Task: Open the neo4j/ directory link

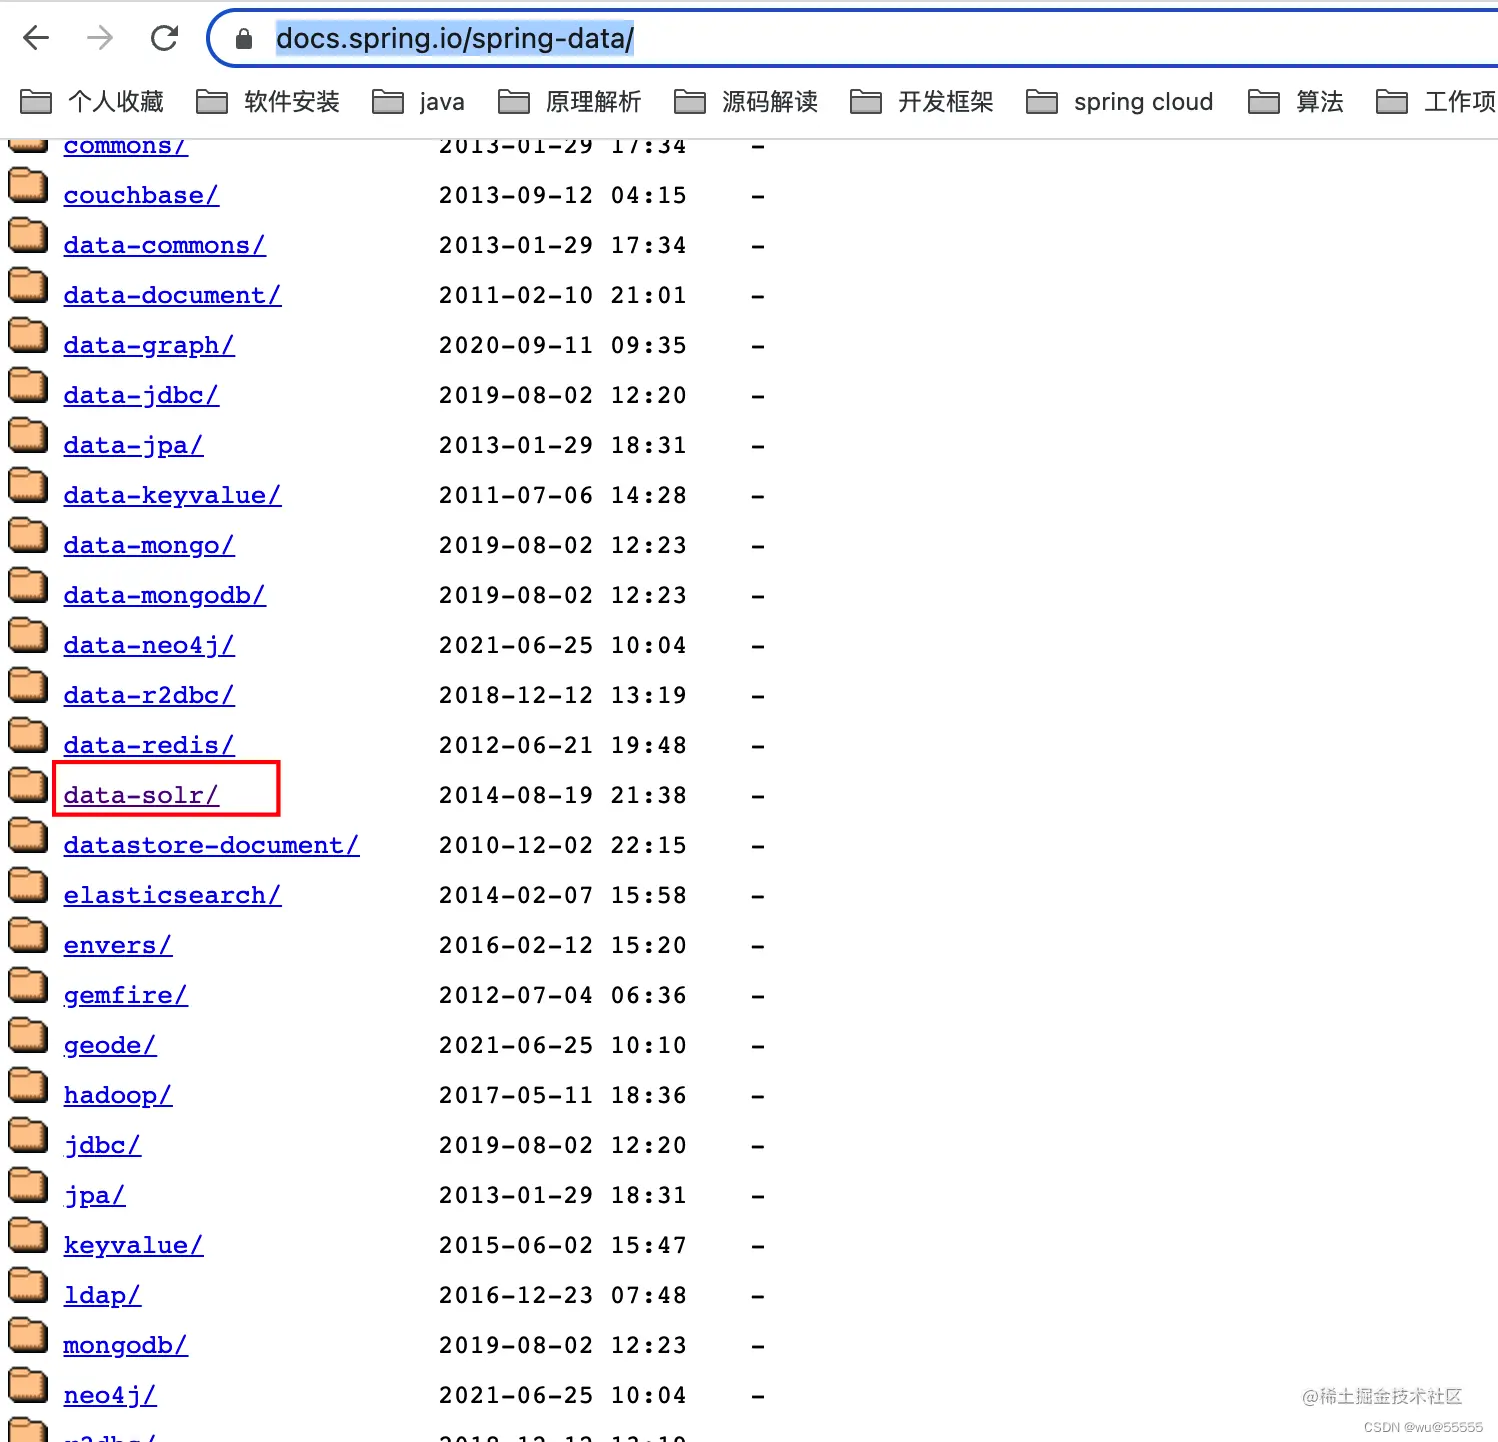Action: (x=110, y=1395)
